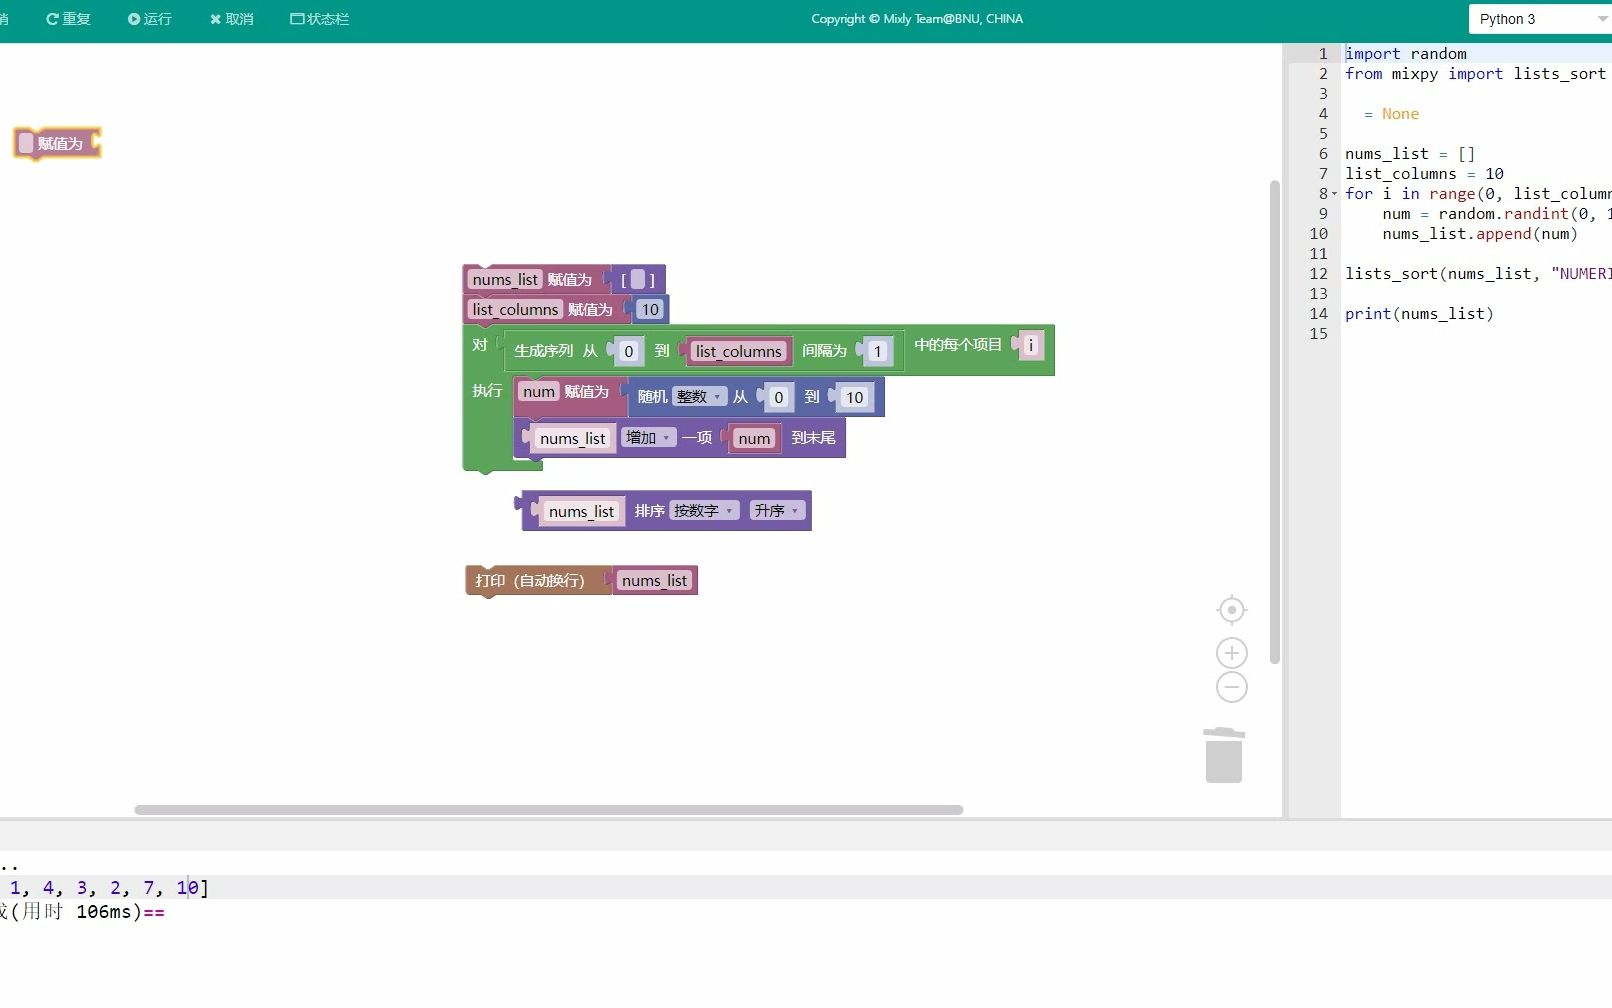This screenshot has height=1008, width=1612.
Task: Zoom out using the minus icon
Action: coord(1232,687)
